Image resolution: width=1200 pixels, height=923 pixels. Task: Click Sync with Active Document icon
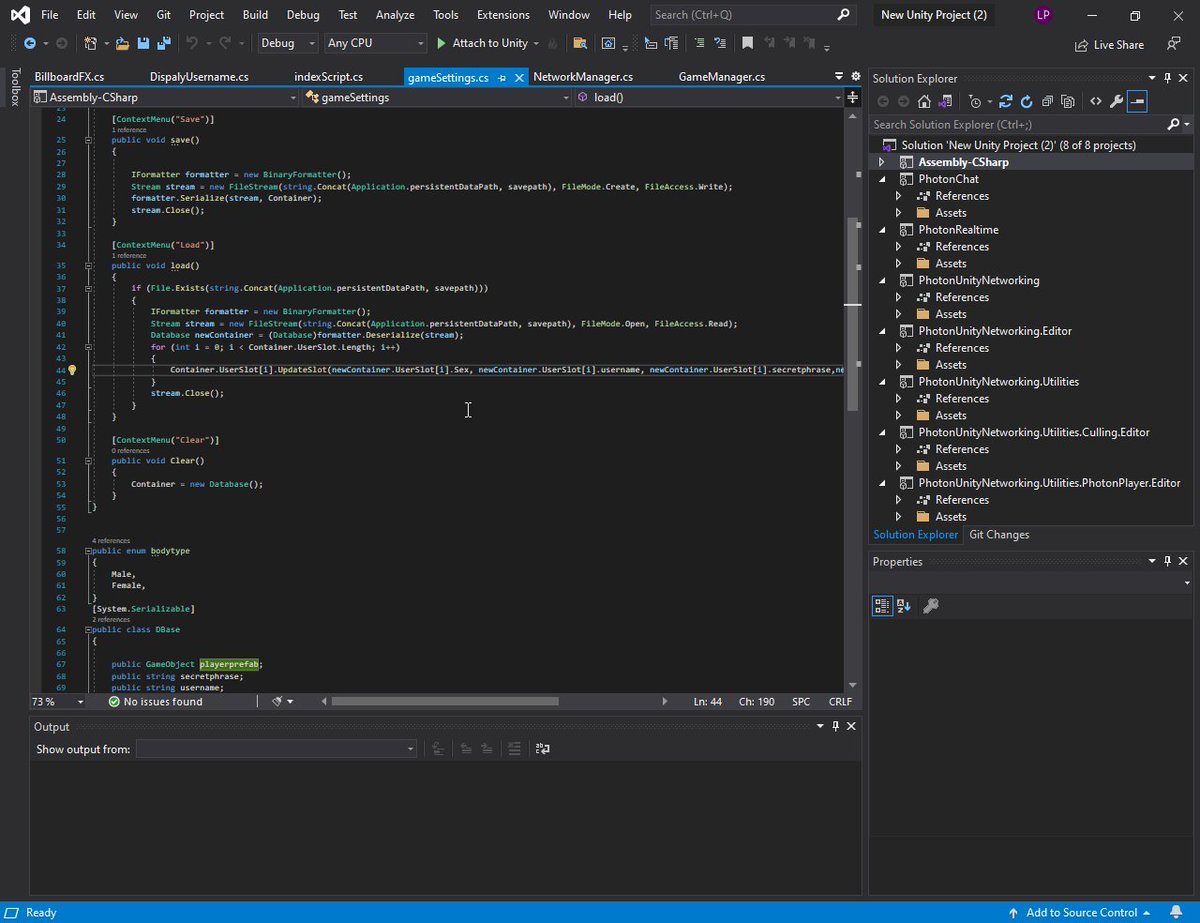1006,102
